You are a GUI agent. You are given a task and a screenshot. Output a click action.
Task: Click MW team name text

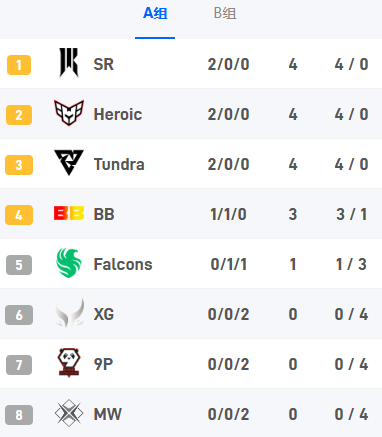(x=108, y=414)
